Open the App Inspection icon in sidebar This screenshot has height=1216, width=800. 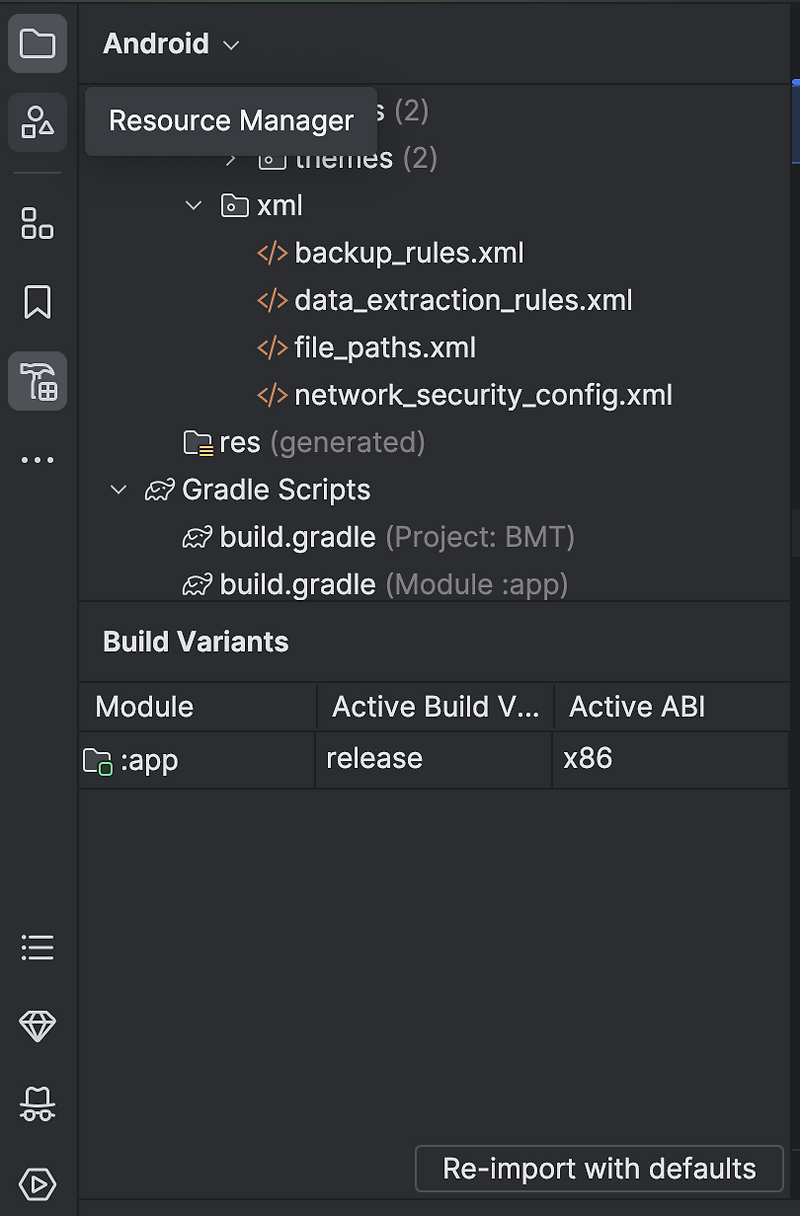38,1105
